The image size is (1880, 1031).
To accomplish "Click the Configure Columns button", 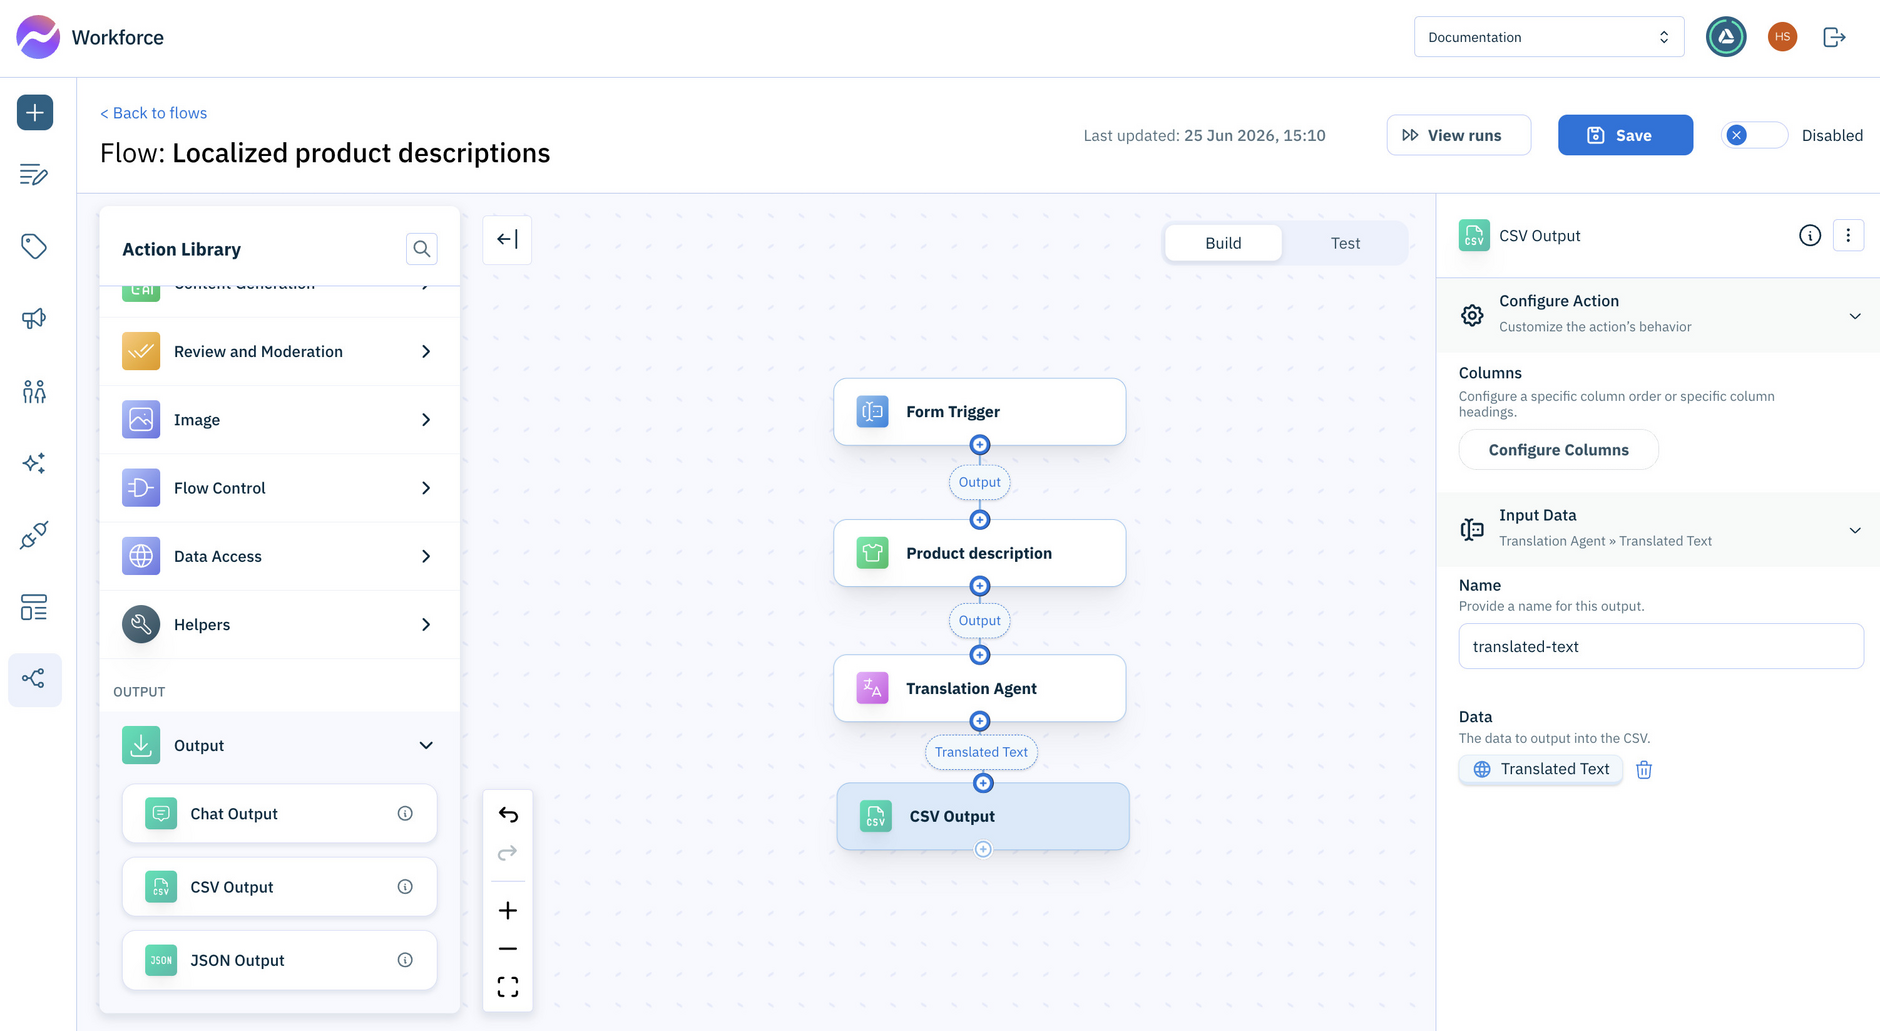I will point(1558,450).
